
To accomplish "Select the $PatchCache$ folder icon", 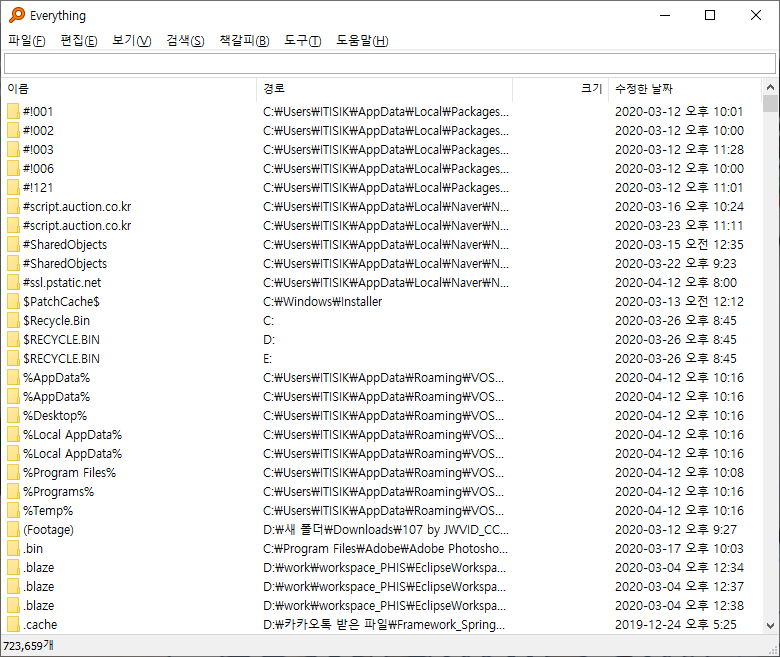I will pos(13,301).
